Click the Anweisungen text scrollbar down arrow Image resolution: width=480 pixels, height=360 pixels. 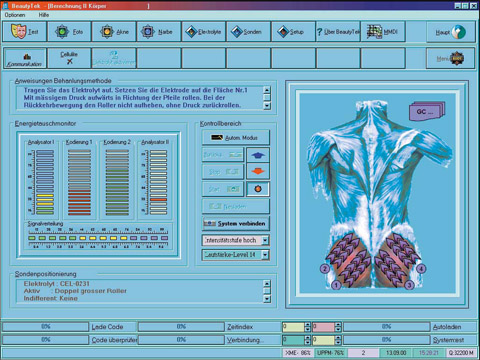[x=267, y=106]
